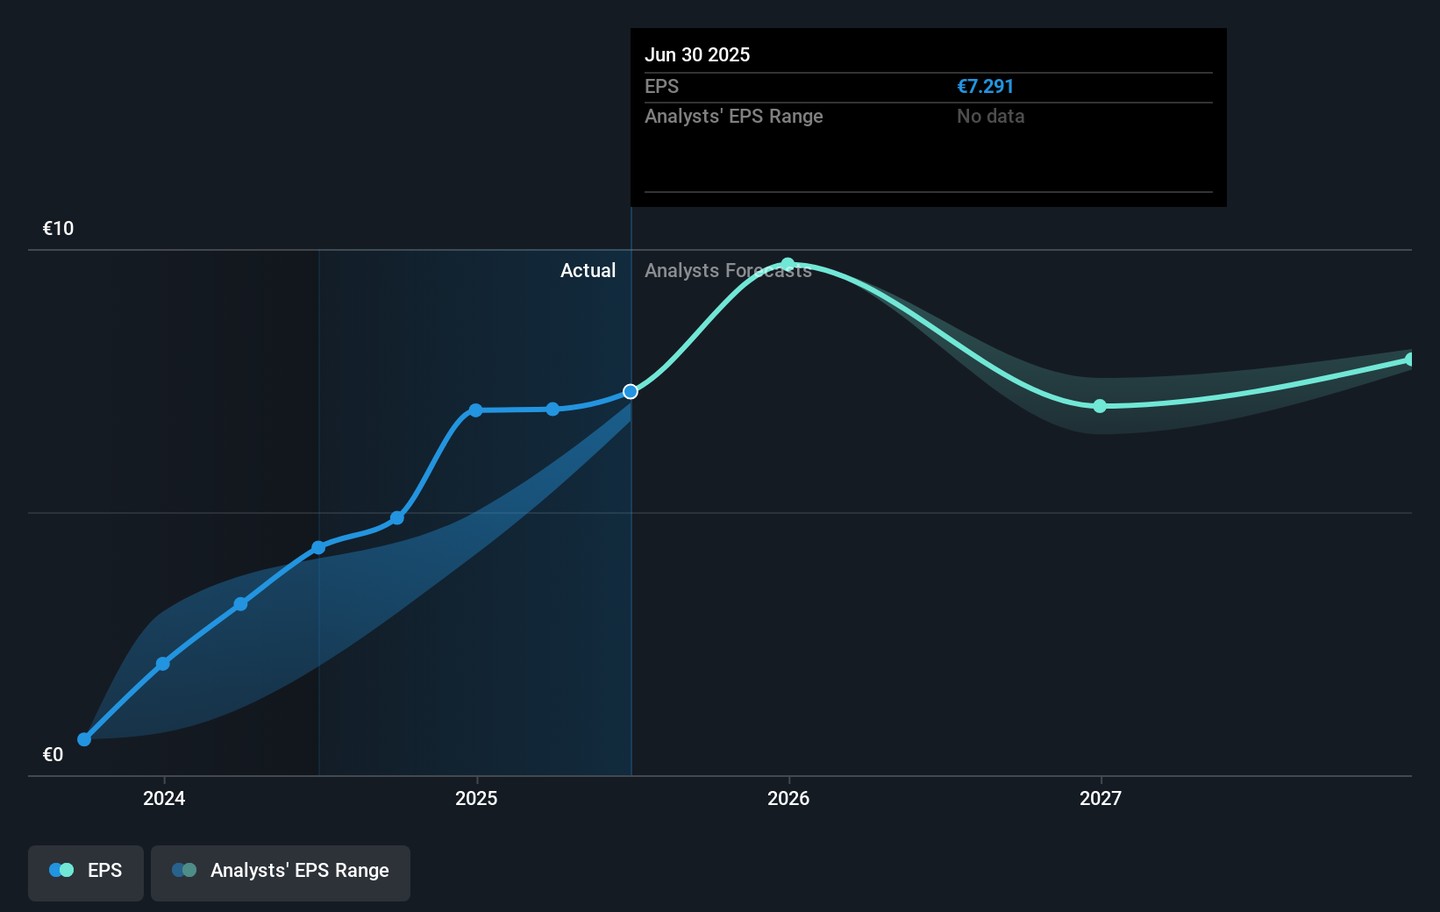Screen dimensions: 1440x912
Task: Click the 2025 x-axis label
Action: point(476,798)
